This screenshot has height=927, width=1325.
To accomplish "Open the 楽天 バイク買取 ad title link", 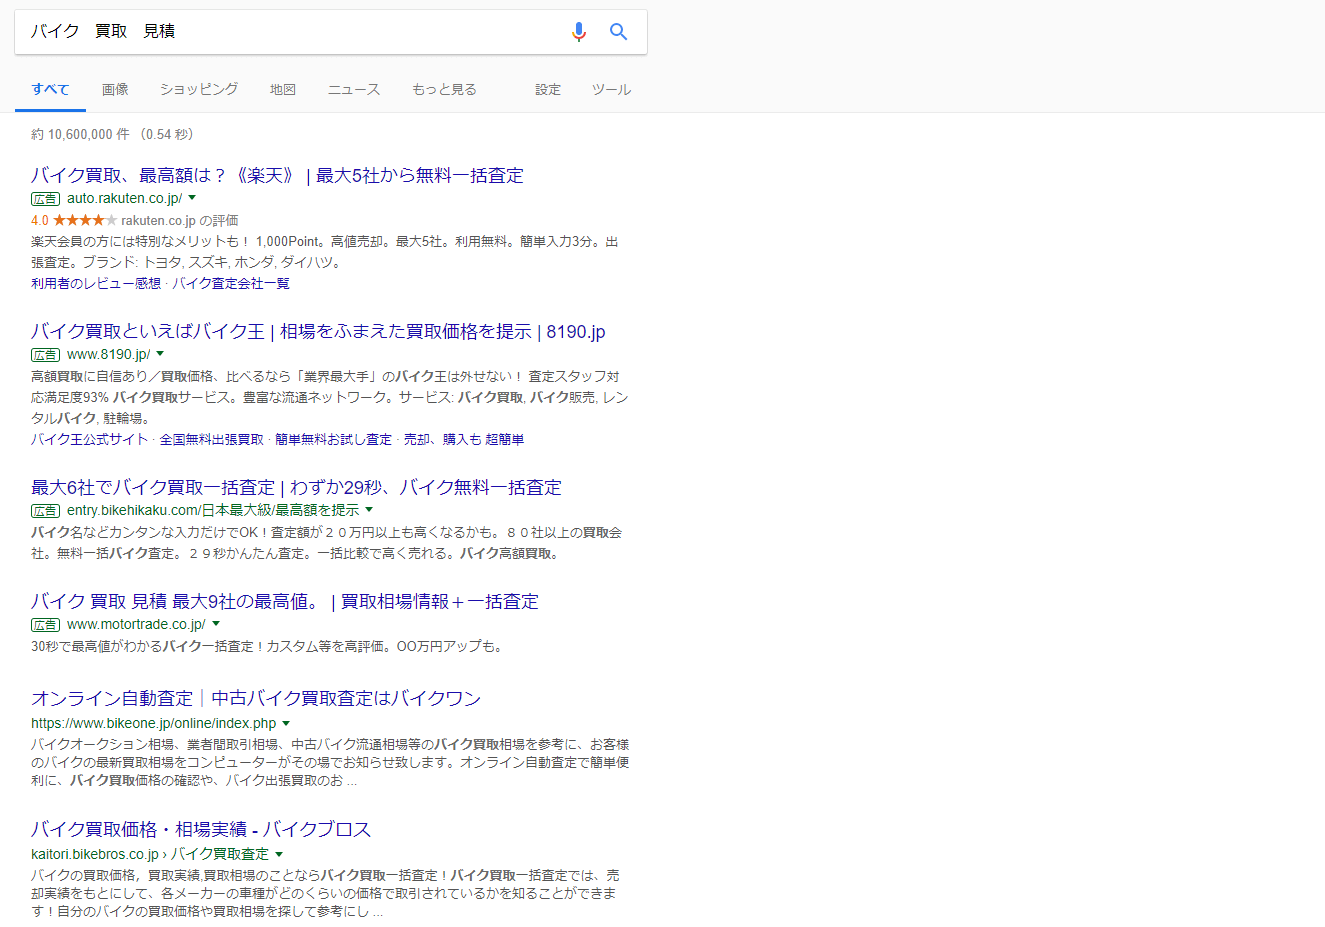I will coord(277,175).
